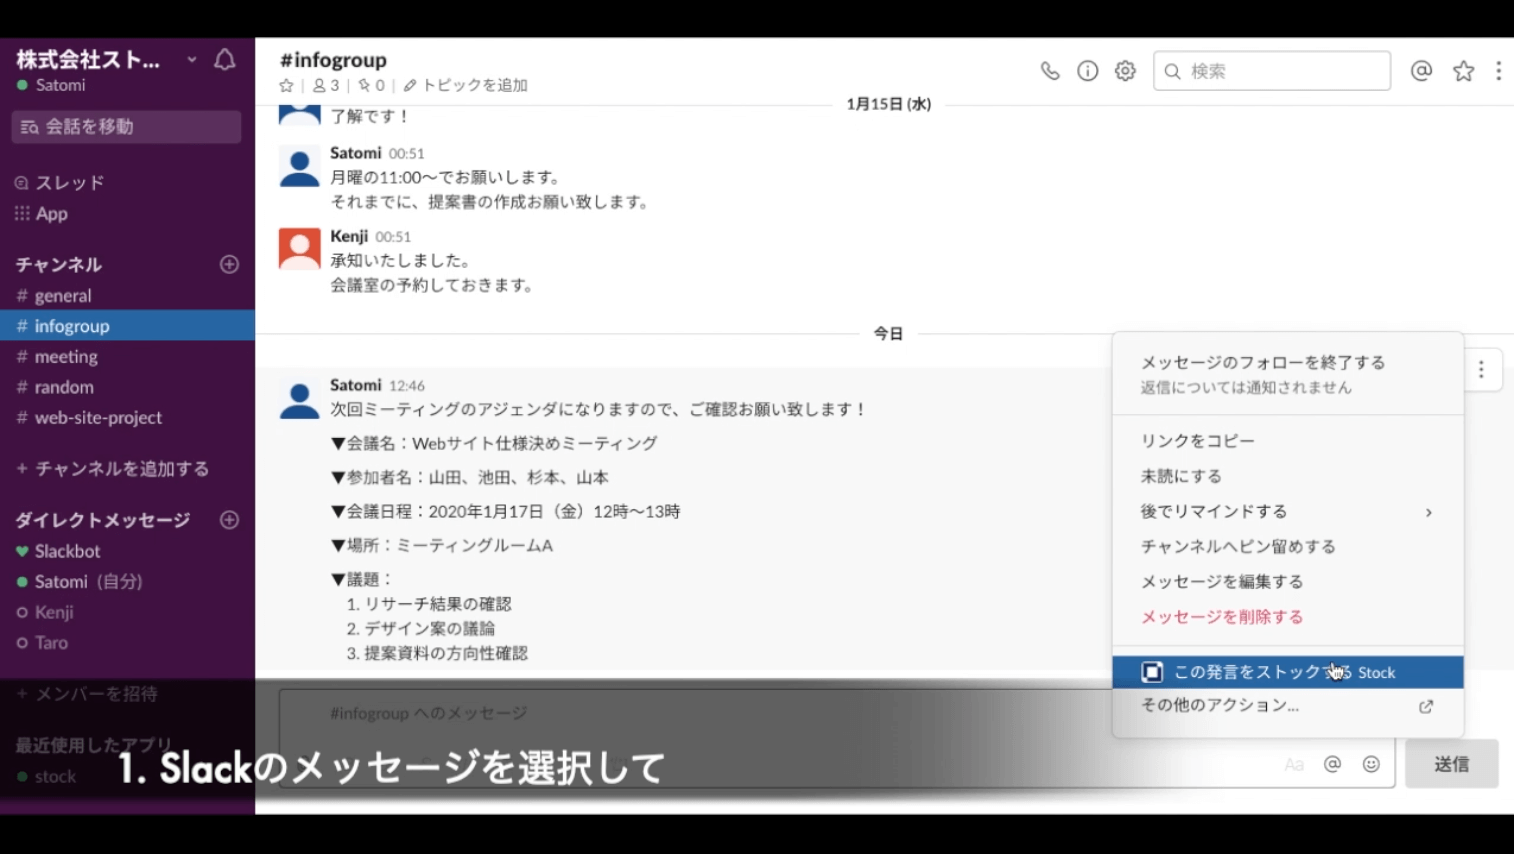Open the web-site-project channel
The width and height of the screenshot is (1514, 856).
point(98,418)
